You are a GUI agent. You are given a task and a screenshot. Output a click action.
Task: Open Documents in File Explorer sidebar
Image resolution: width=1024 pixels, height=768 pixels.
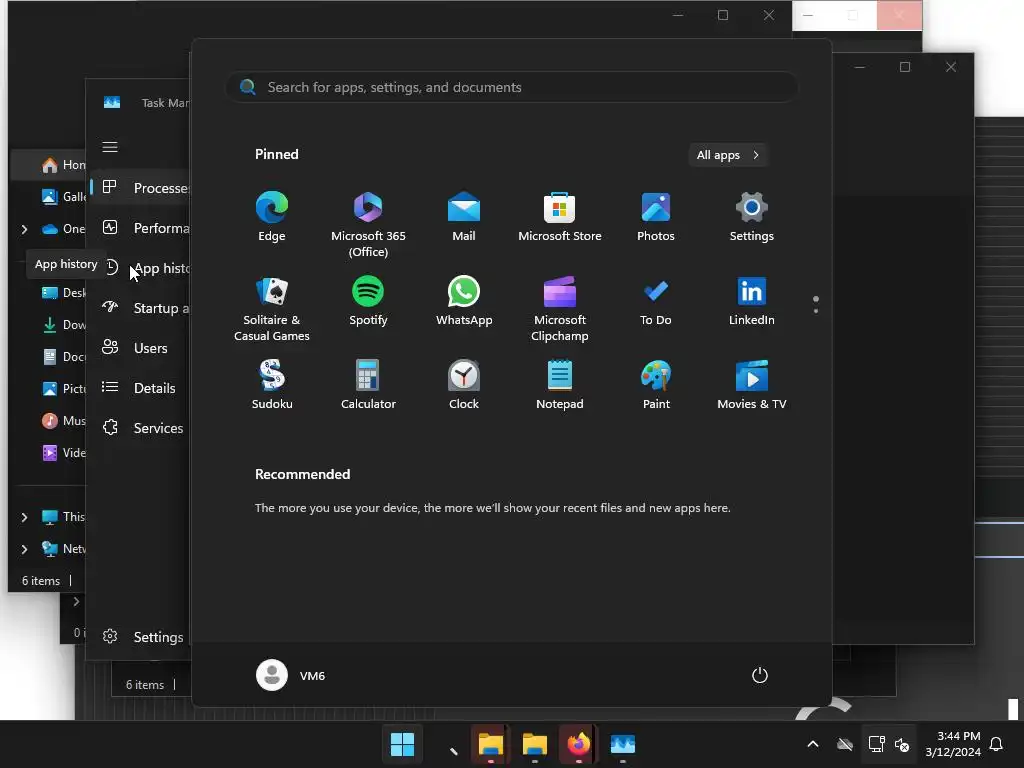pyautogui.click(x=63, y=357)
